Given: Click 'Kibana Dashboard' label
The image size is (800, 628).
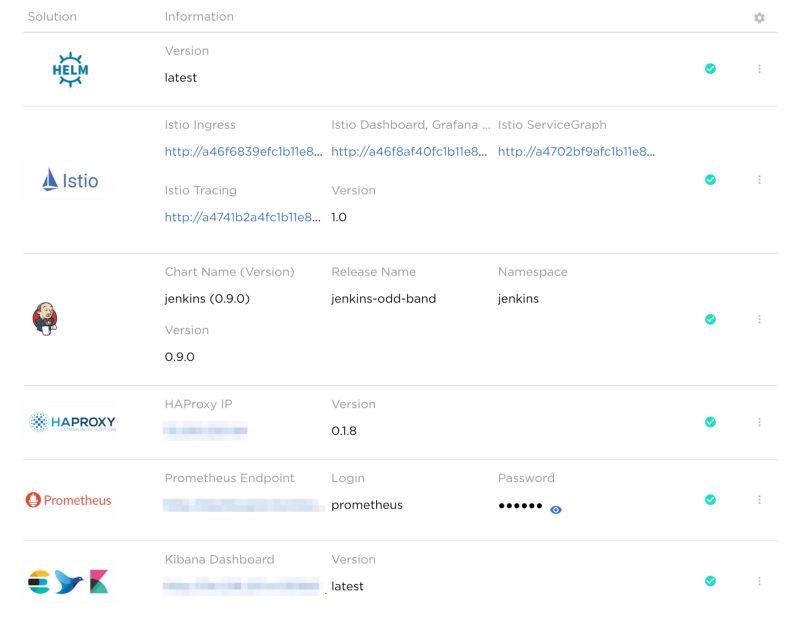Looking at the screenshot, I should coord(219,560).
